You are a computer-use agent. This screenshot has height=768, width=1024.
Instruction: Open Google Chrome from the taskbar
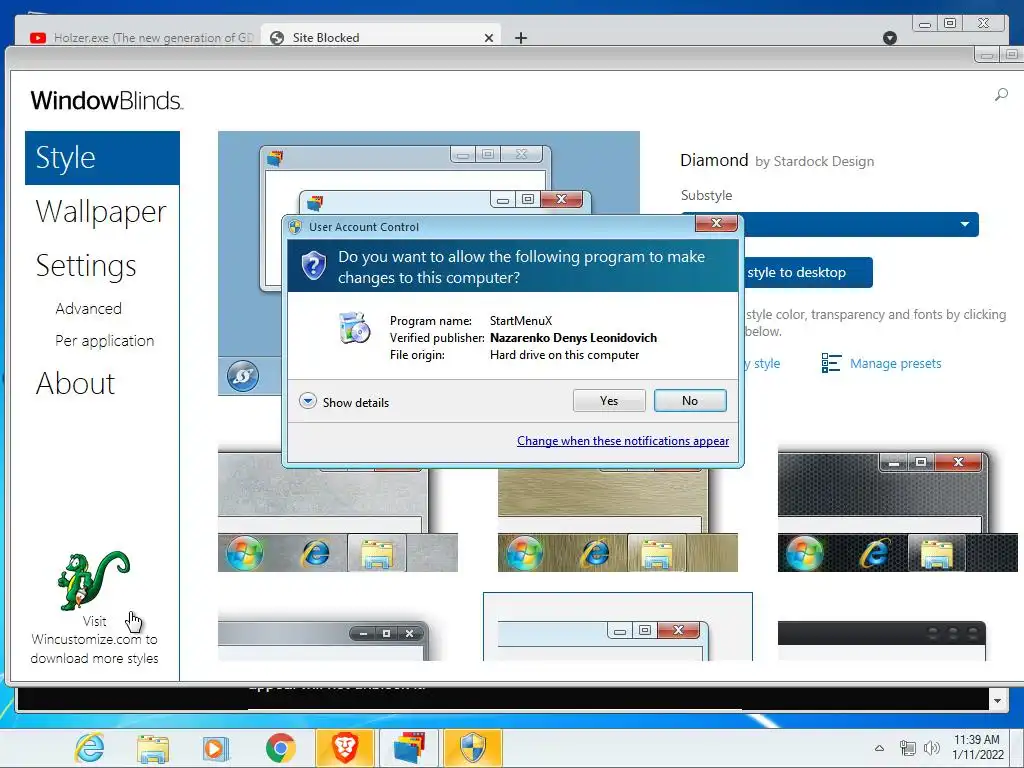pos(281,748)
